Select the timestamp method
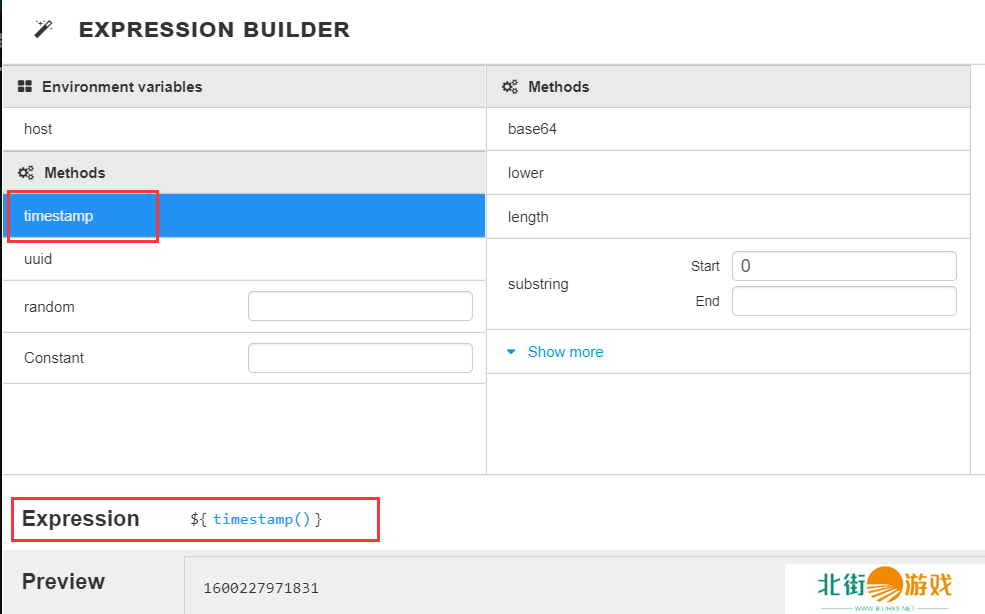985x614 pixels. pyautogui.click(x=59, y=216)
